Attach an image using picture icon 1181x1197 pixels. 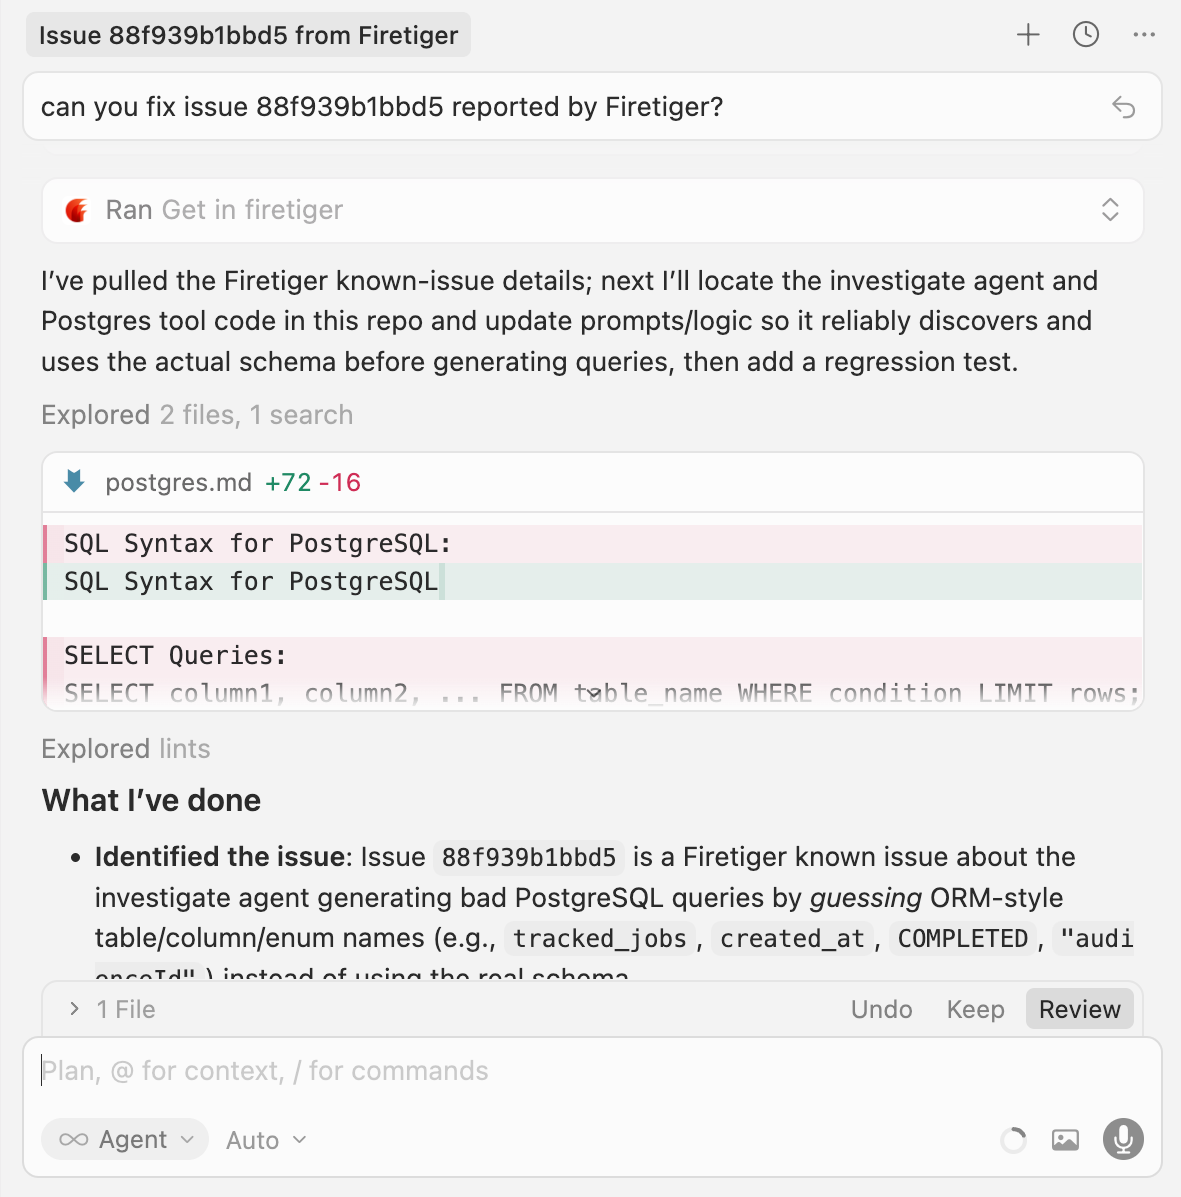tap(1065, 1140)
